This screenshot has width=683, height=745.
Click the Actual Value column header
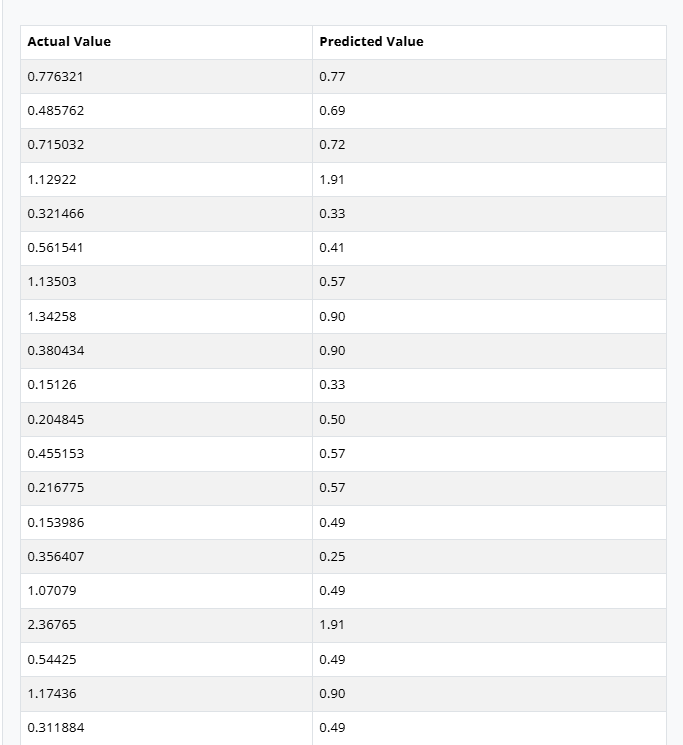pyautogui.click(x=69, y=42)
